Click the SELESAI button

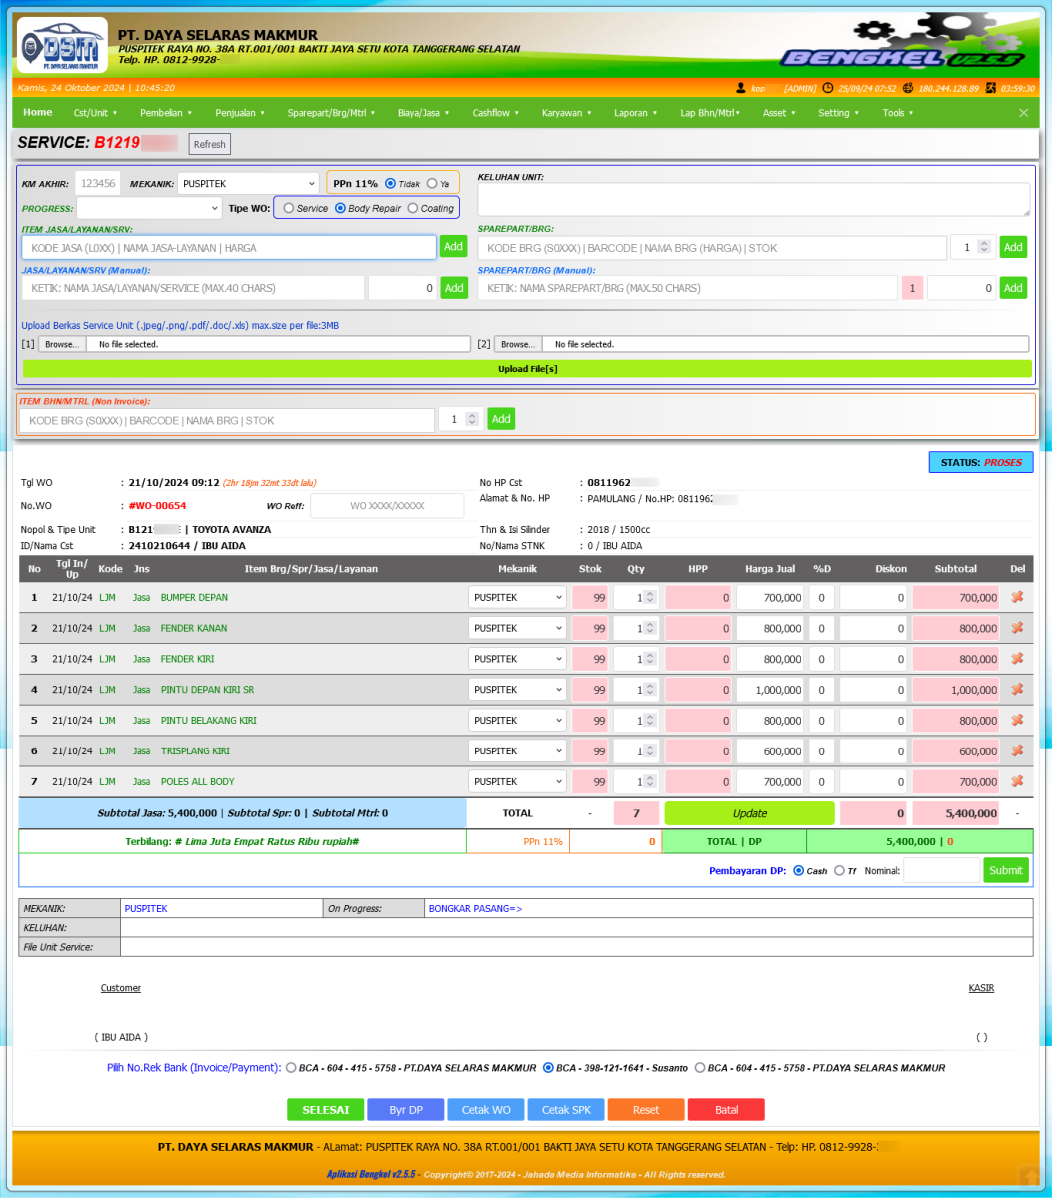click(325, 1110)
